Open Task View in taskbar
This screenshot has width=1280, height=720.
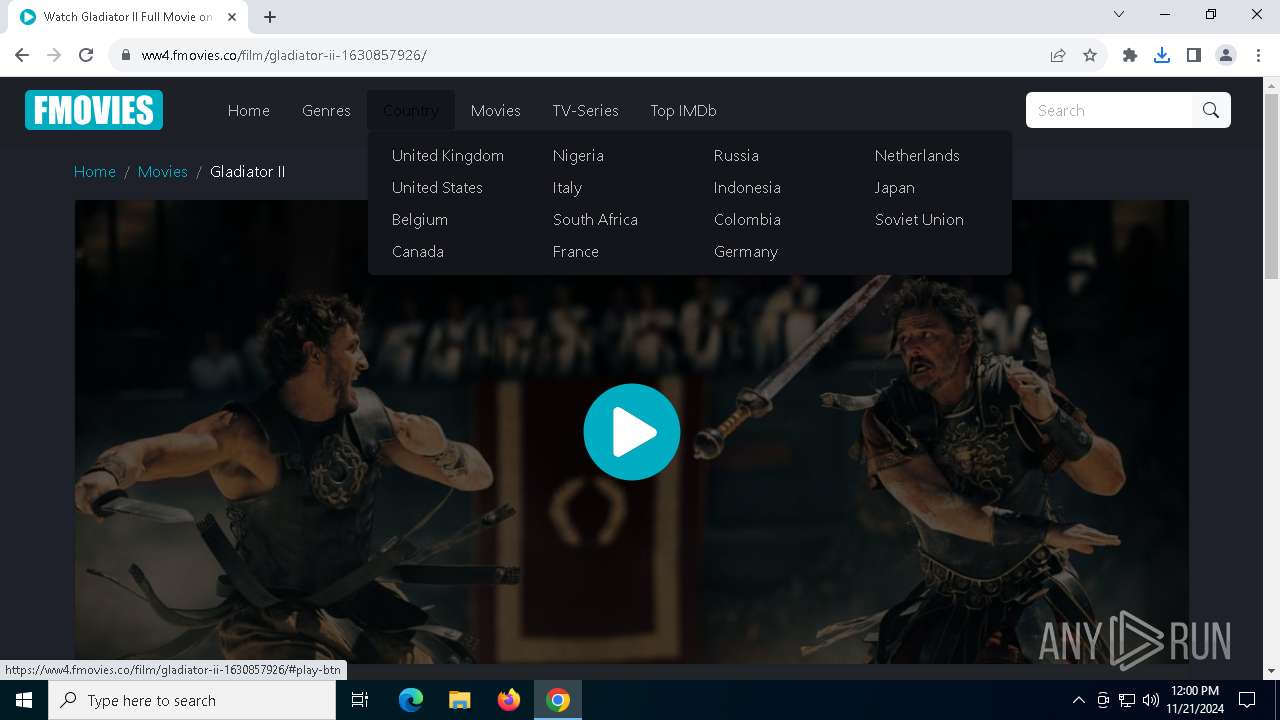click(x=360, y=700)
